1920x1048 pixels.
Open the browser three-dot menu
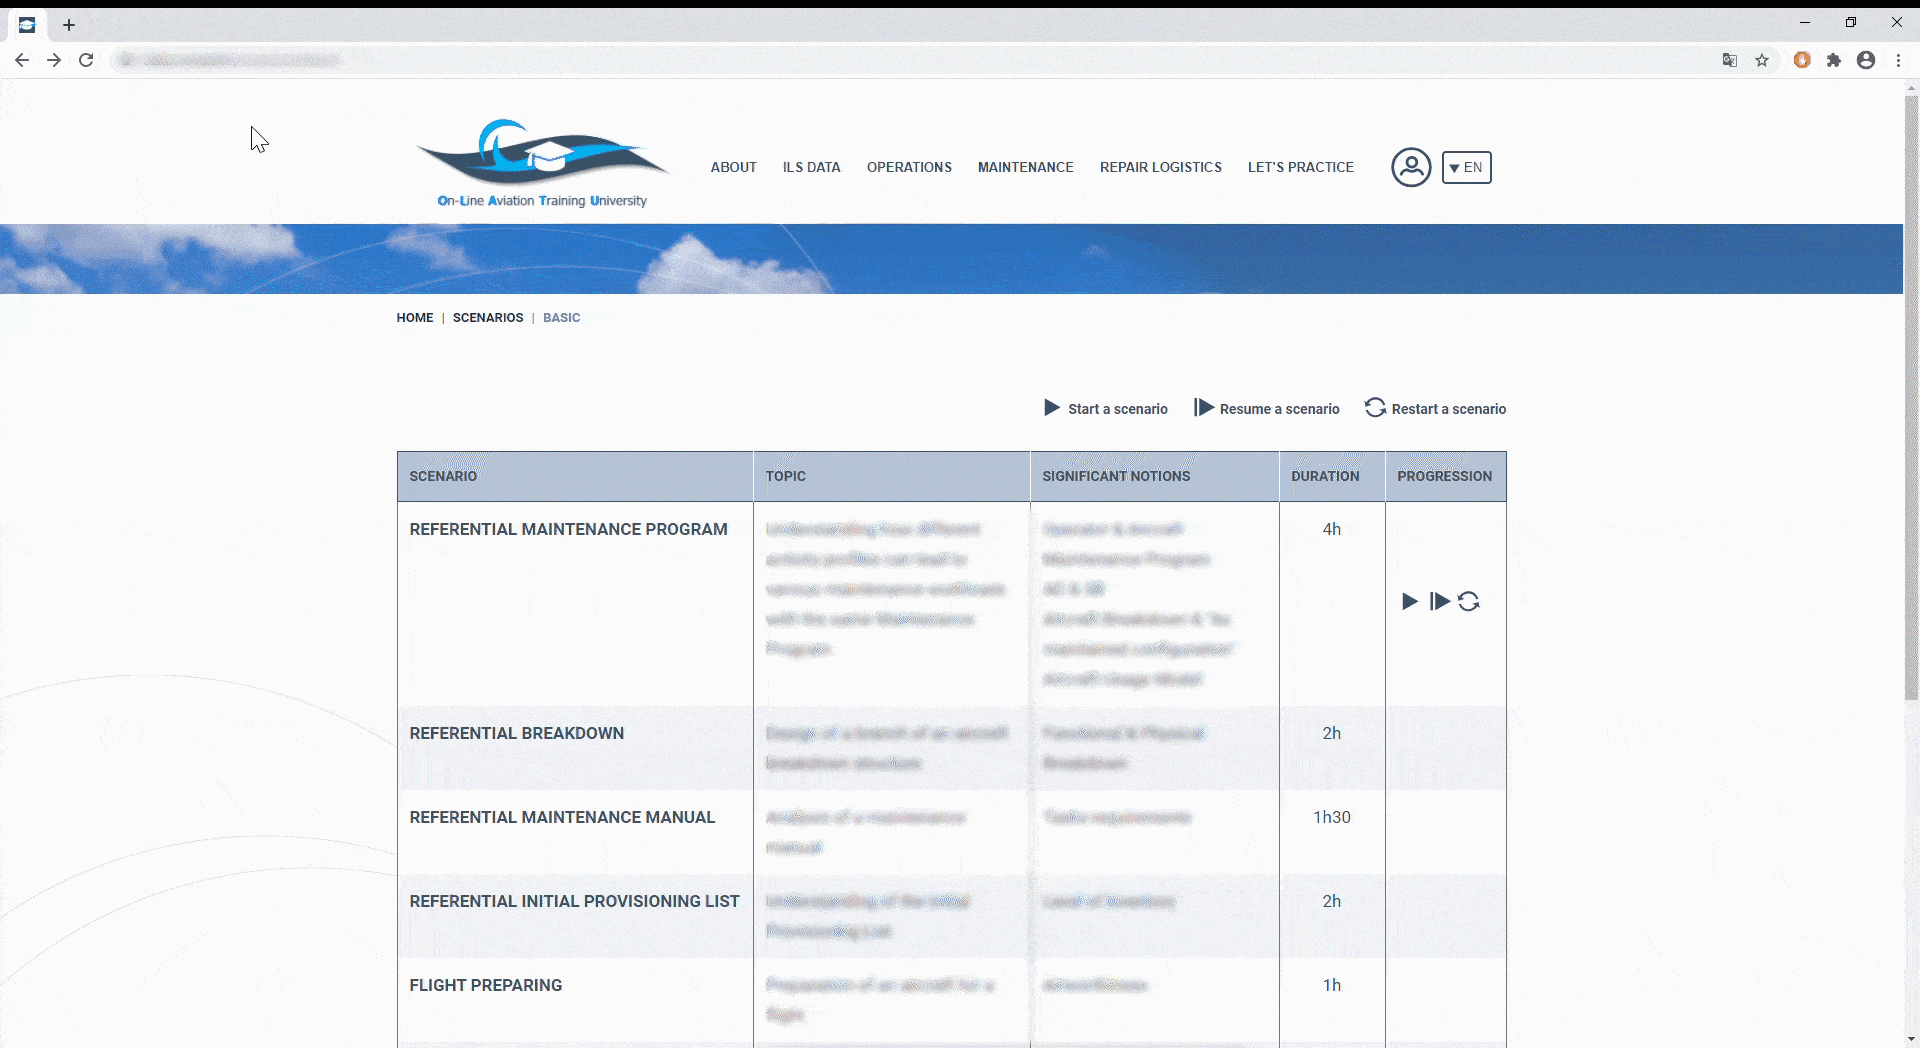point(1898,60)
